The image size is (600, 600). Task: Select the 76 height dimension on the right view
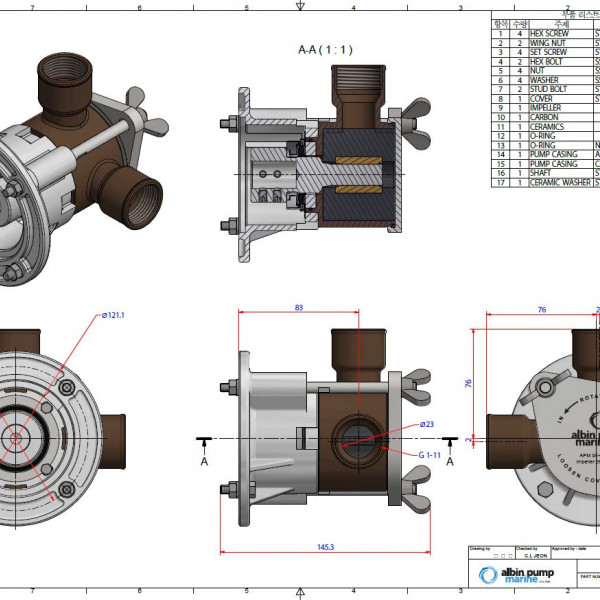click(x=468, y=381)
